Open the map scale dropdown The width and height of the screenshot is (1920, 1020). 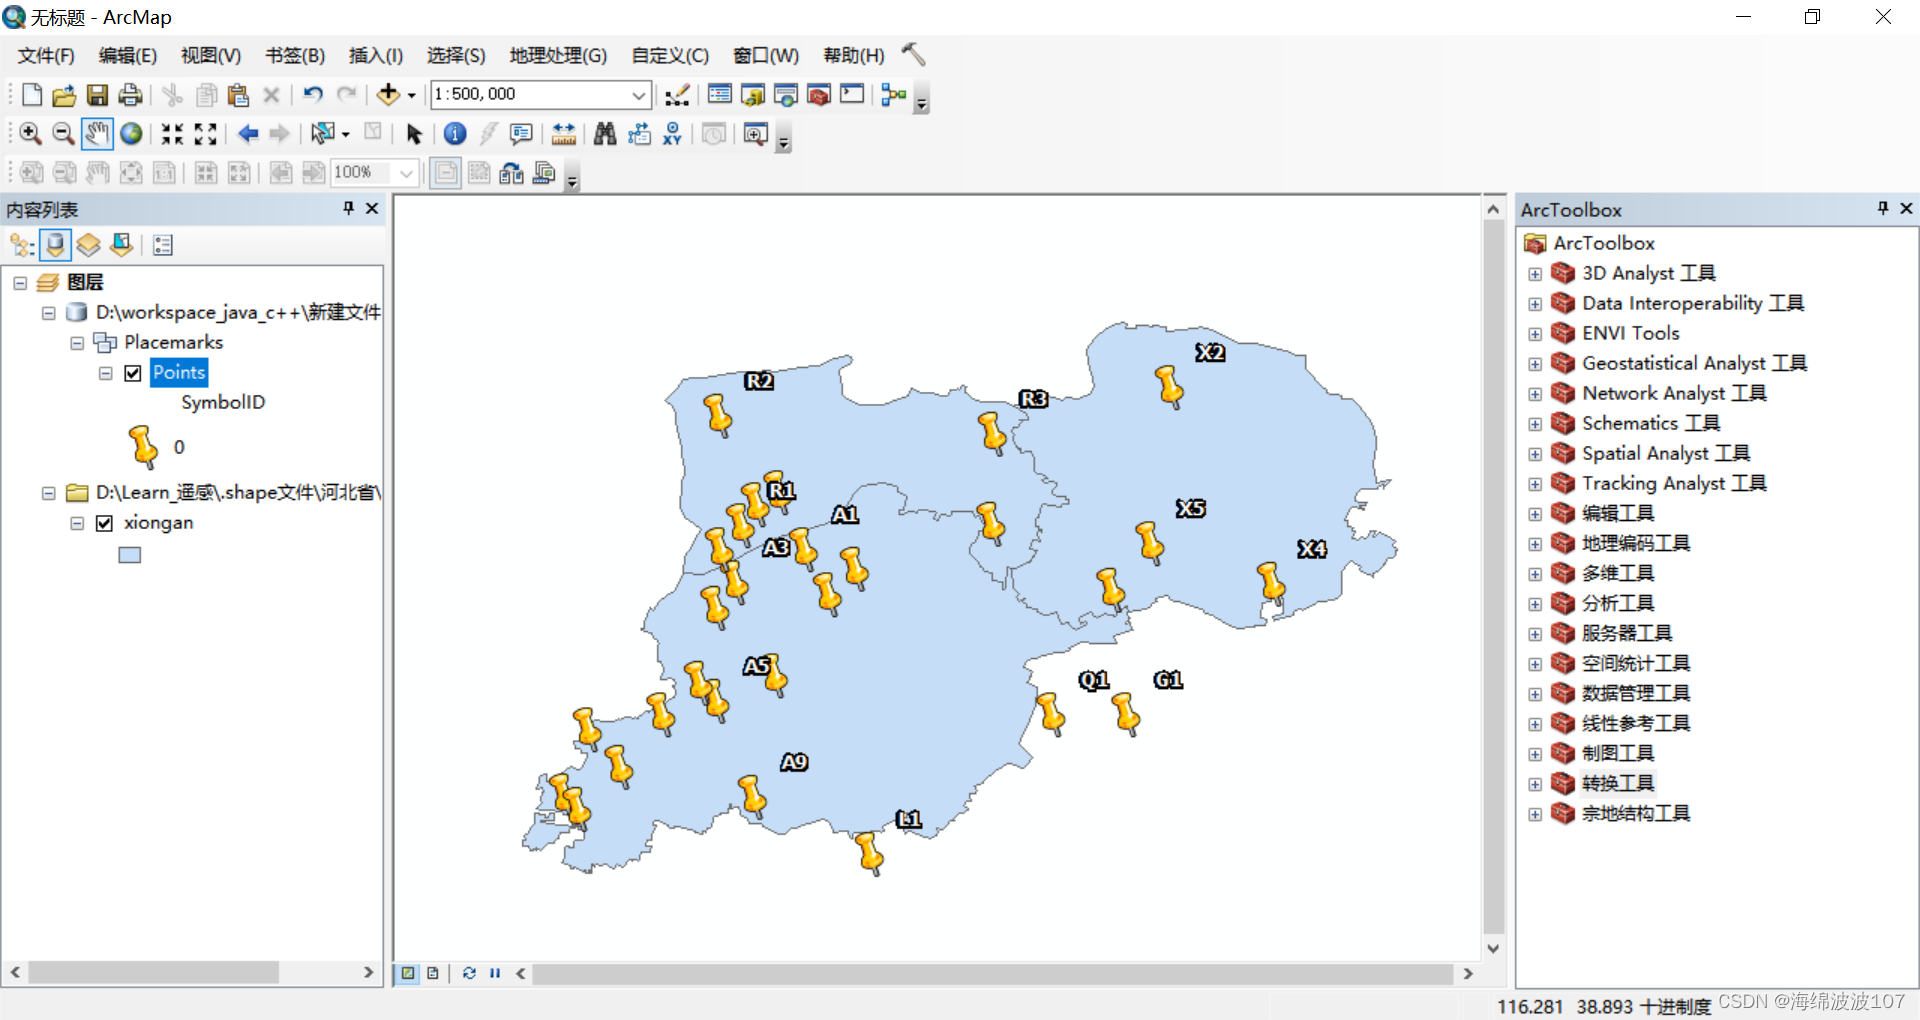coord(639,95)
